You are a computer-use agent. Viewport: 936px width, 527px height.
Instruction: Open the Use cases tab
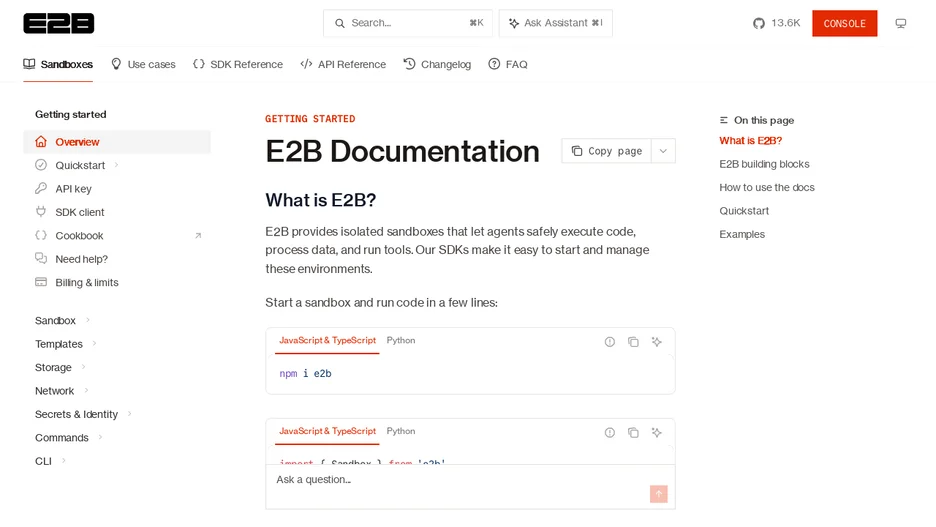point(143,64)
